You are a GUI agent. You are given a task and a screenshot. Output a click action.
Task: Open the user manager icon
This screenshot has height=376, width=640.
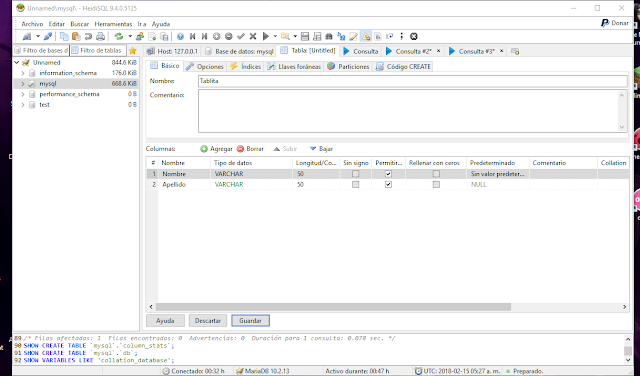(x=140, y=36)
